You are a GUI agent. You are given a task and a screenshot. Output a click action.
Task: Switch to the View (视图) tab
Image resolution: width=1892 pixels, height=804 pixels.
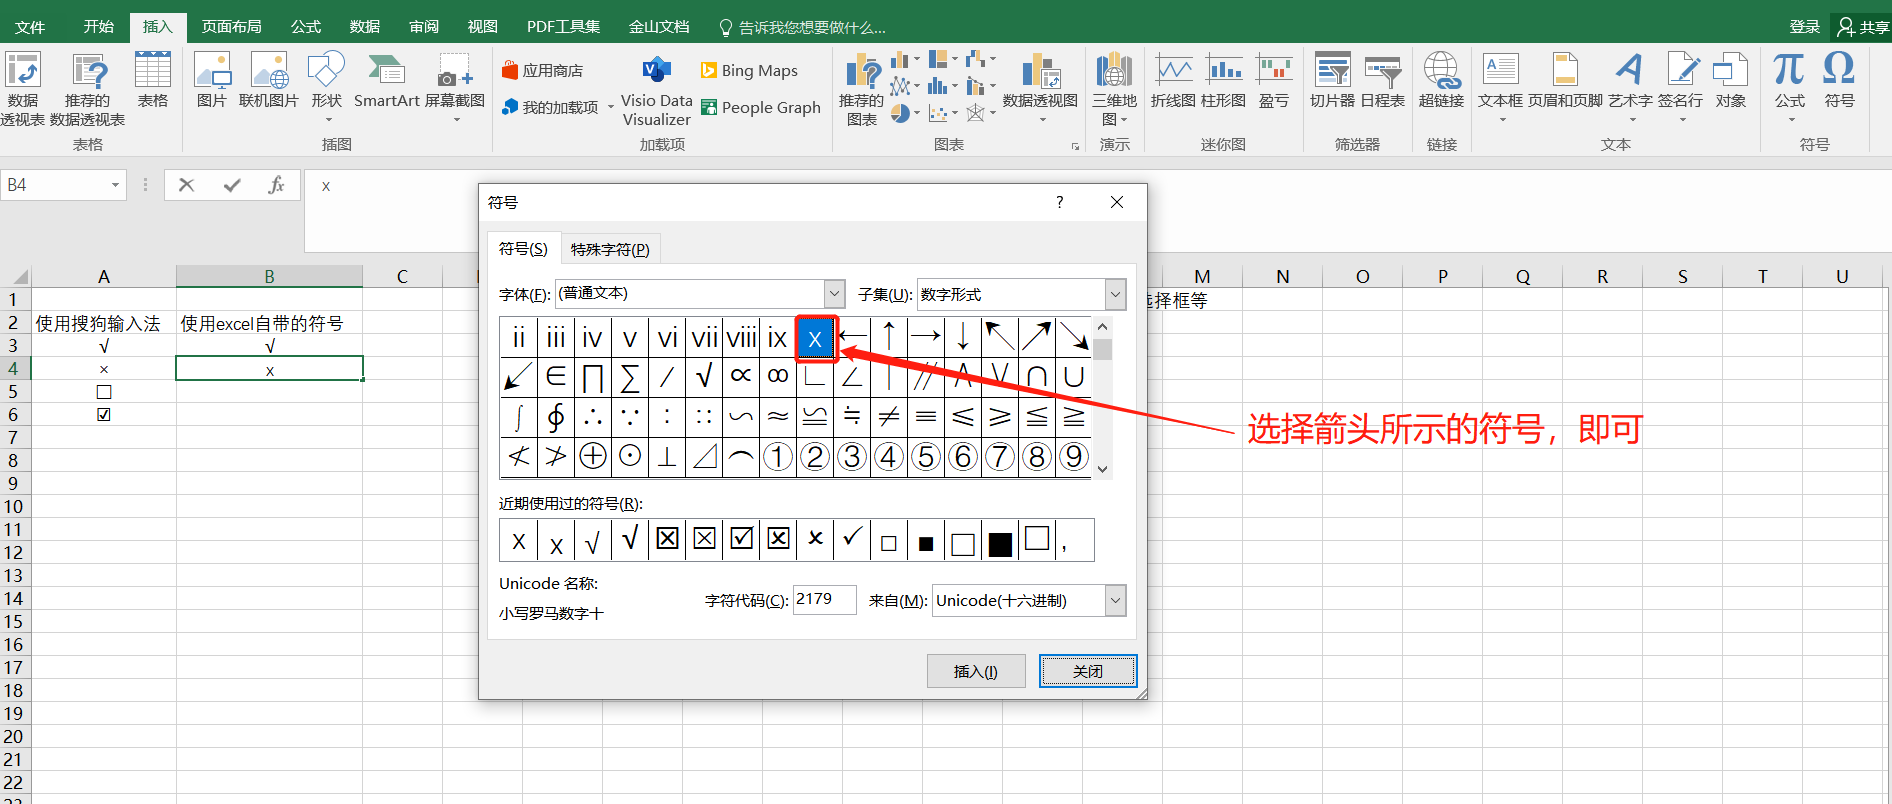pos(482,27)
